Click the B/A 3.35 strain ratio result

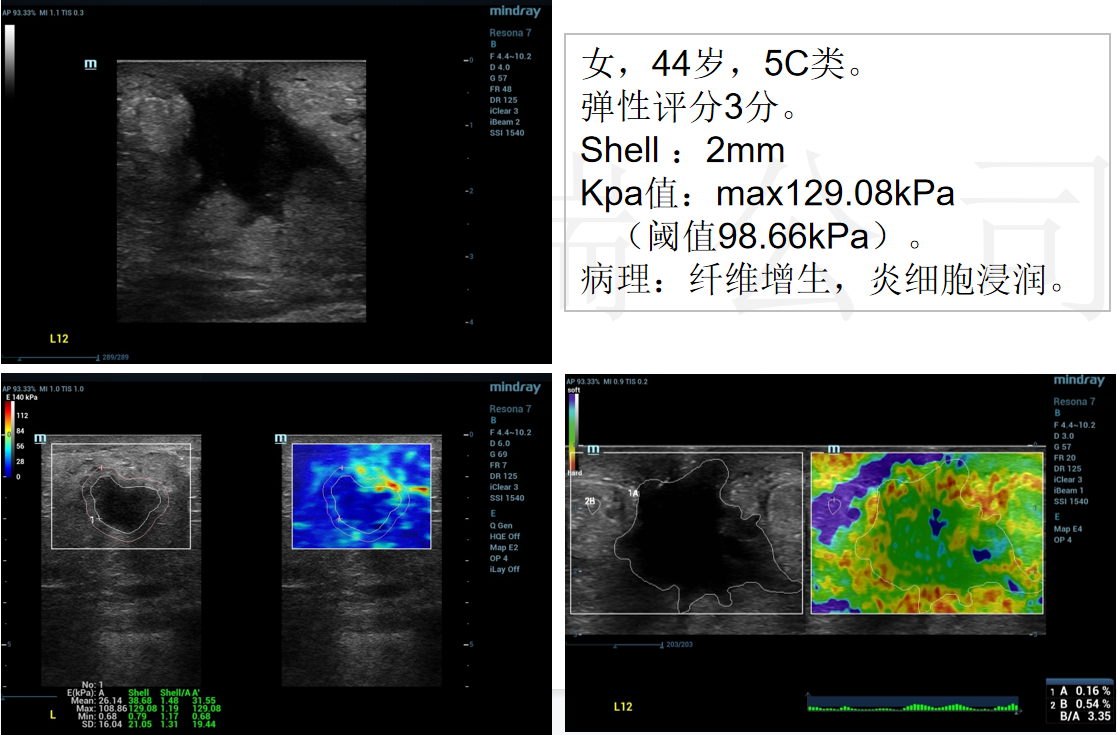coord(1079,716)
